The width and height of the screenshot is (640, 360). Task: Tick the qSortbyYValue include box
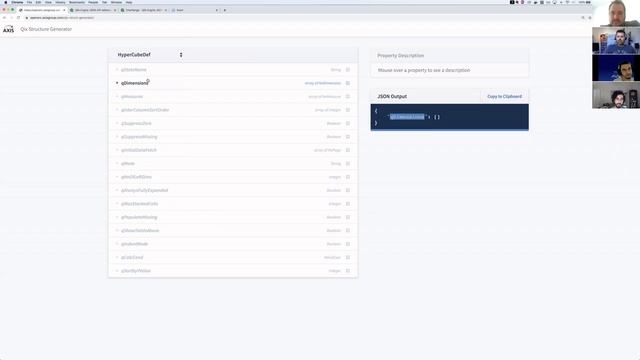[348, 271]
